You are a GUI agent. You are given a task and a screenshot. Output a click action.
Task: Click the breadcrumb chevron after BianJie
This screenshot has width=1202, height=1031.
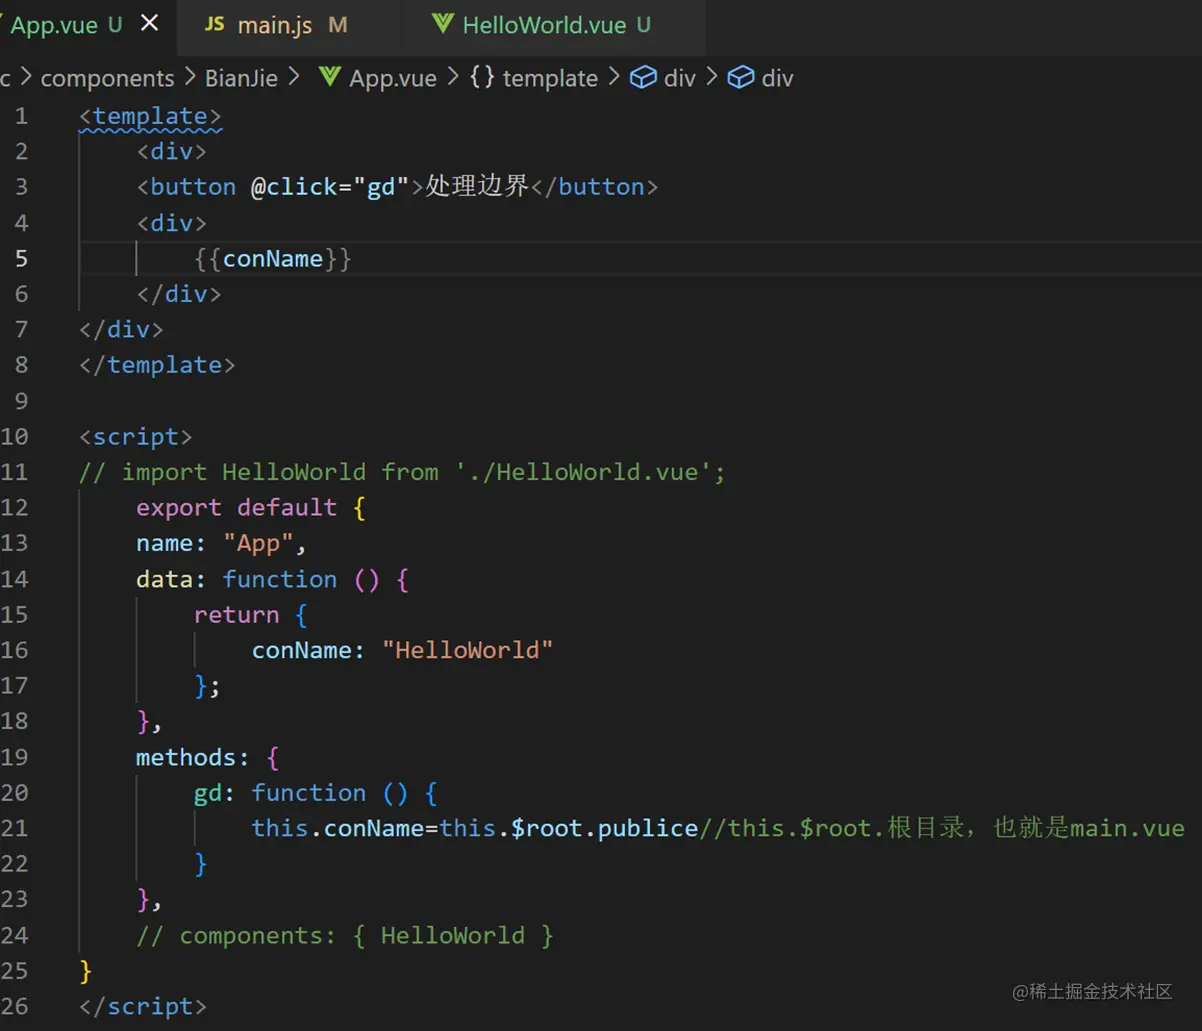coord(294,77)
